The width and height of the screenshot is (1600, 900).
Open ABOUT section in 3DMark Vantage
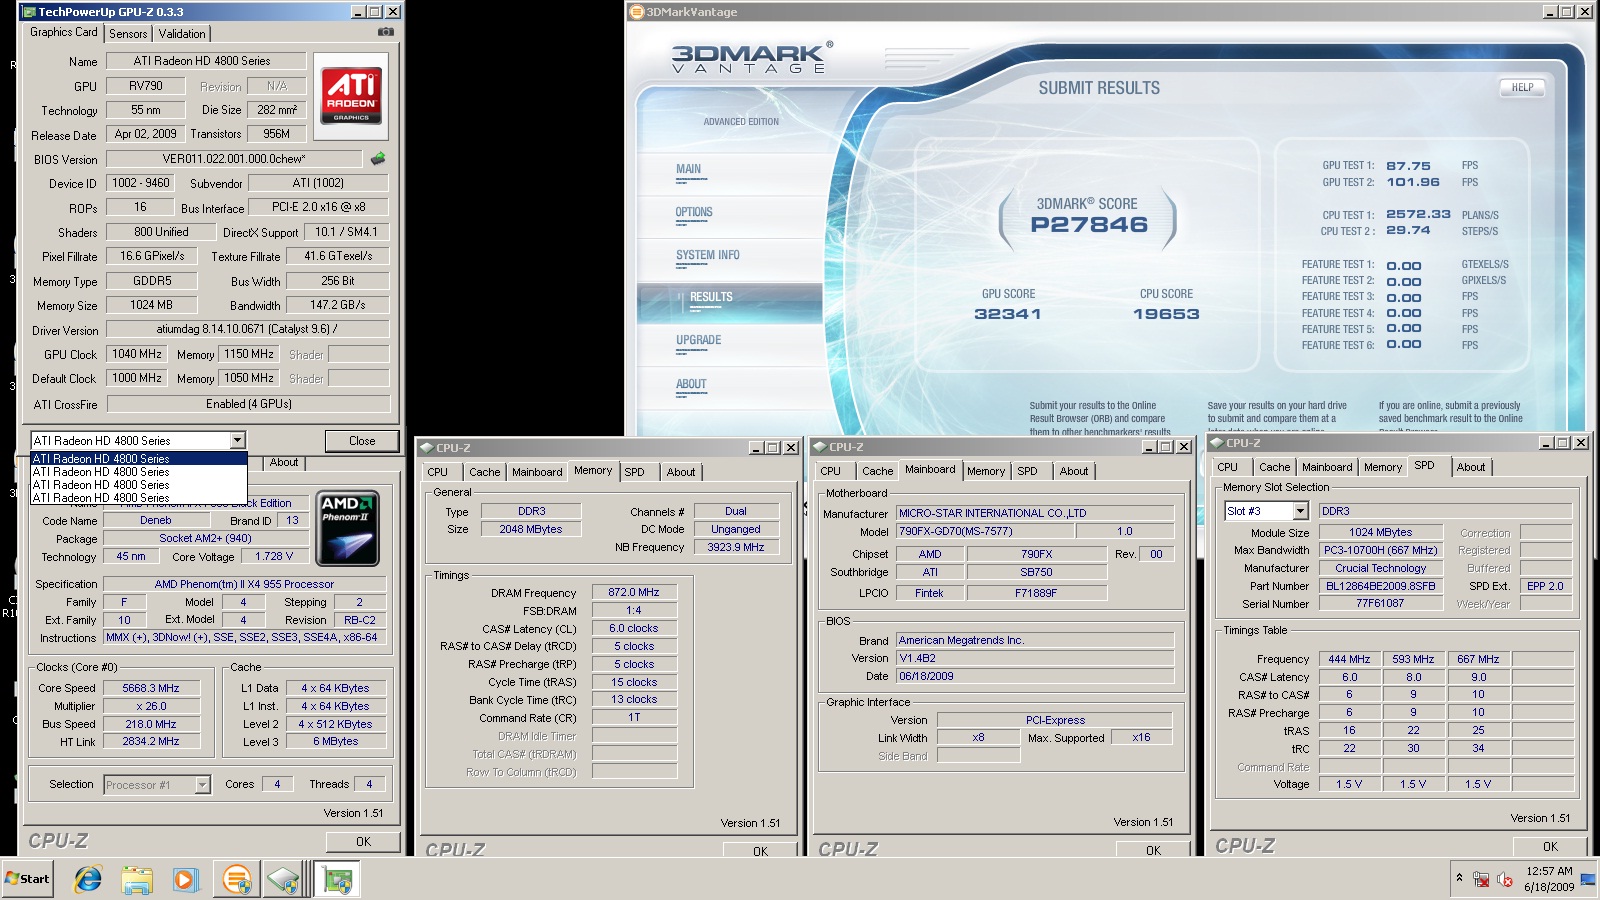tap(691, 384)
